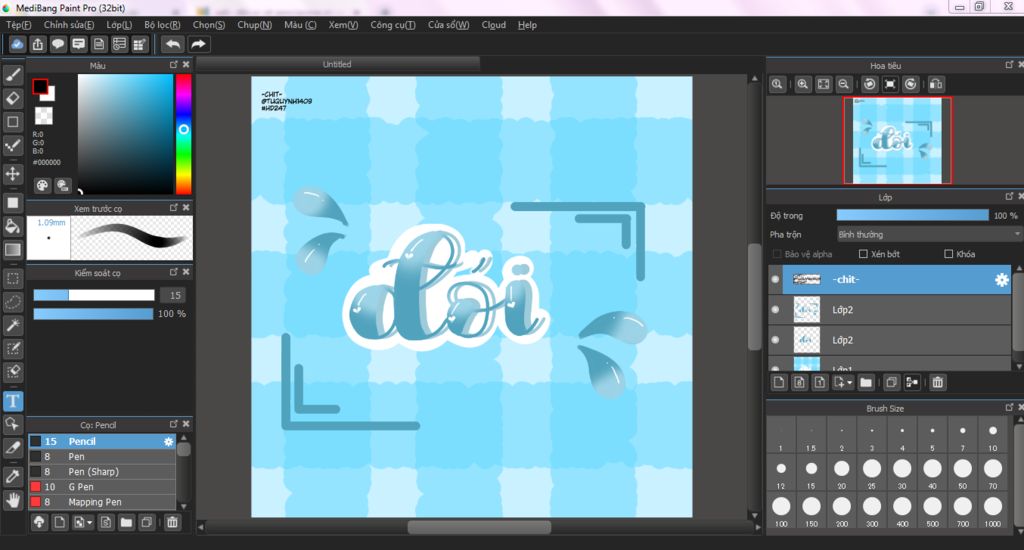
Task: Click the export/share icon in toolbar
Action: (x=38, y=44)
